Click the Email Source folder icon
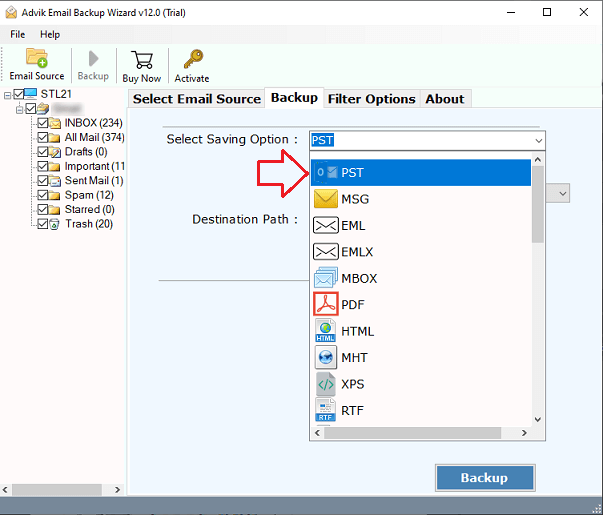The height and width of the screenshot is (515, 603). (37, 58)
